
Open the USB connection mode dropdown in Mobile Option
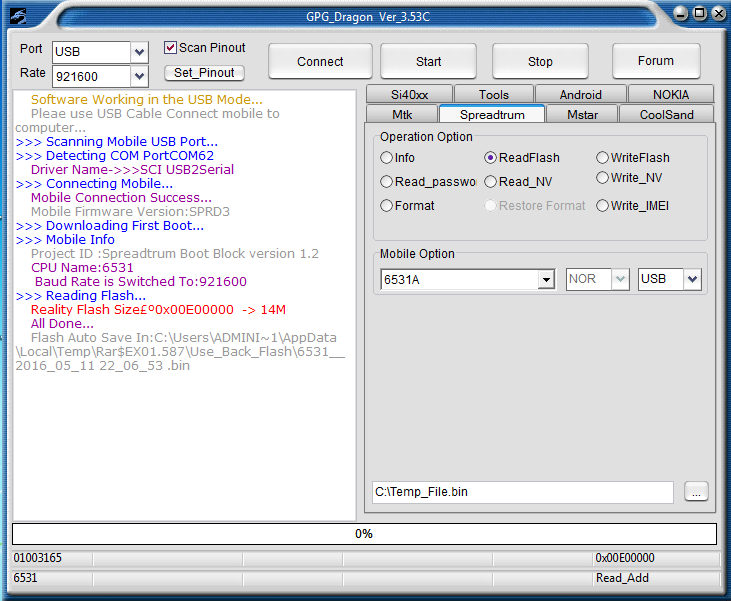(x=692, y=279)
